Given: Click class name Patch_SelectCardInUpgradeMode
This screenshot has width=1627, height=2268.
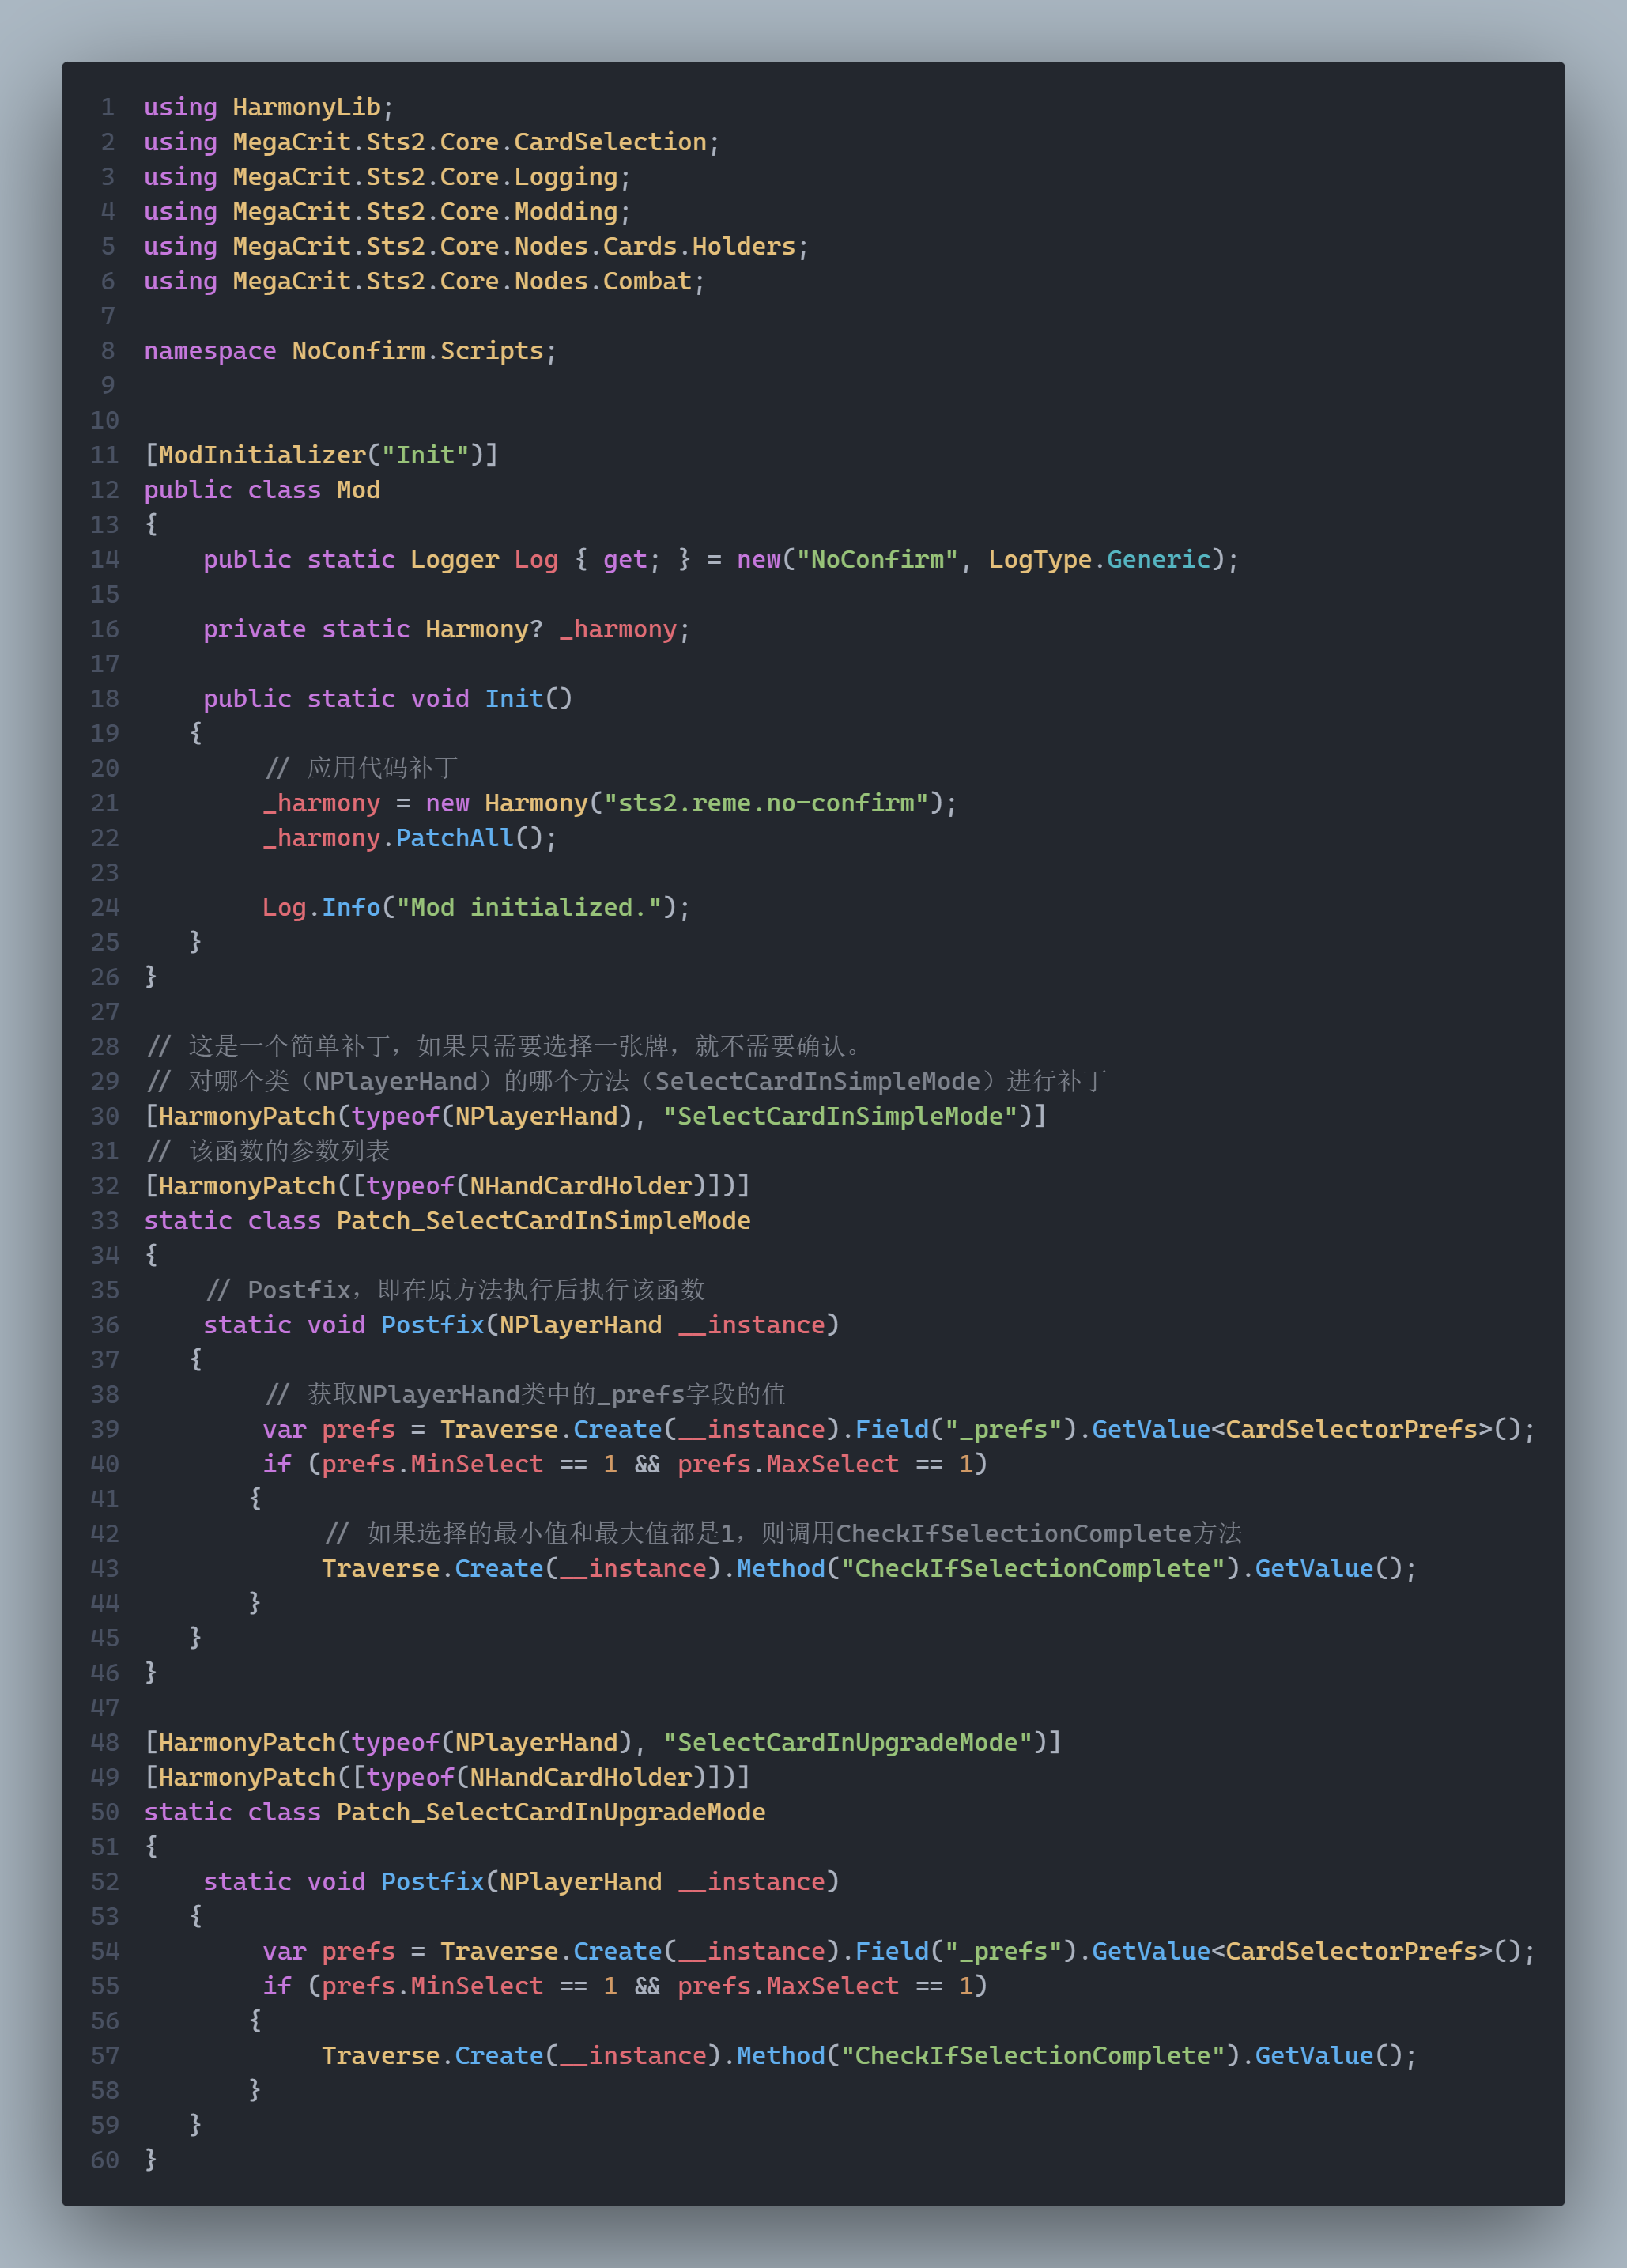Looking at the screenshot, I should pos(550,1812).
